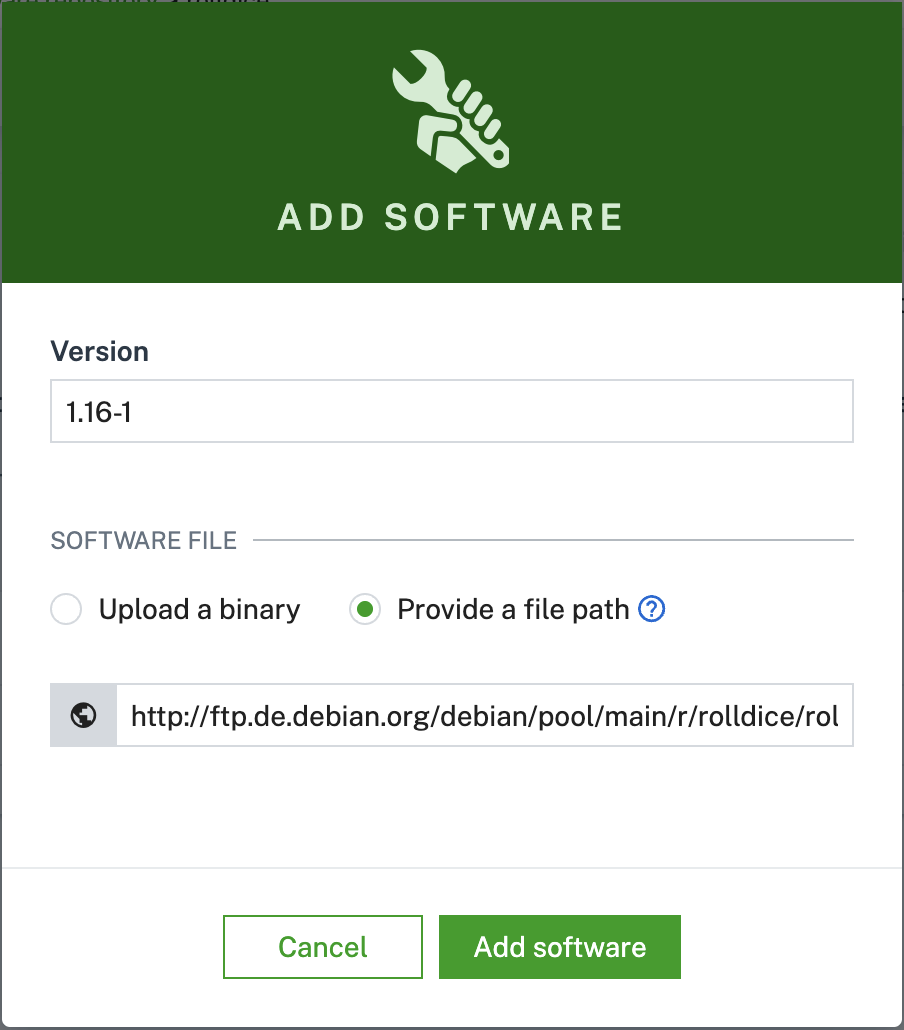Cancel the Add Software dialog
This screenshot has height=1030, width=904.
tap(323, 947)
